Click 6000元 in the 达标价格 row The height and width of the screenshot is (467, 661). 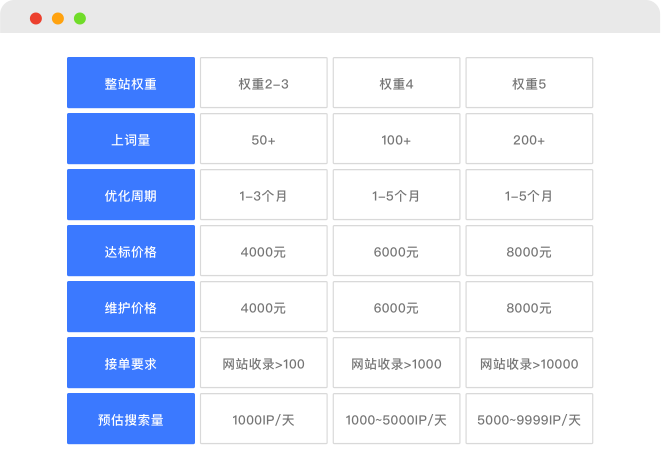click(396, 251)
